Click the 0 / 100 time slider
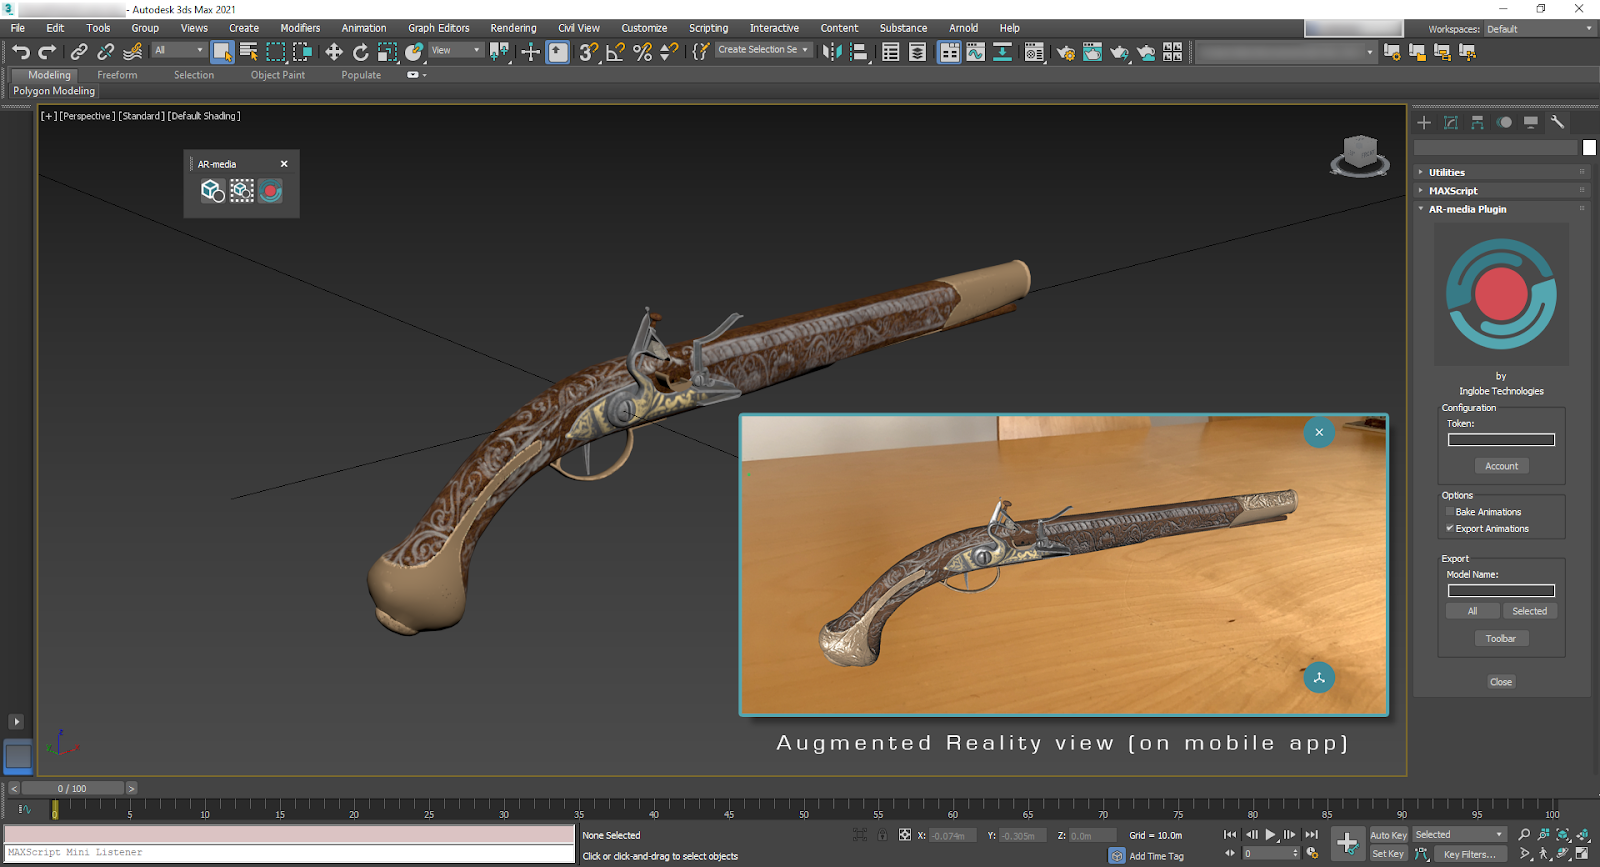The width and height of the screenshot is (1600, 867). [x=72, y=789]
